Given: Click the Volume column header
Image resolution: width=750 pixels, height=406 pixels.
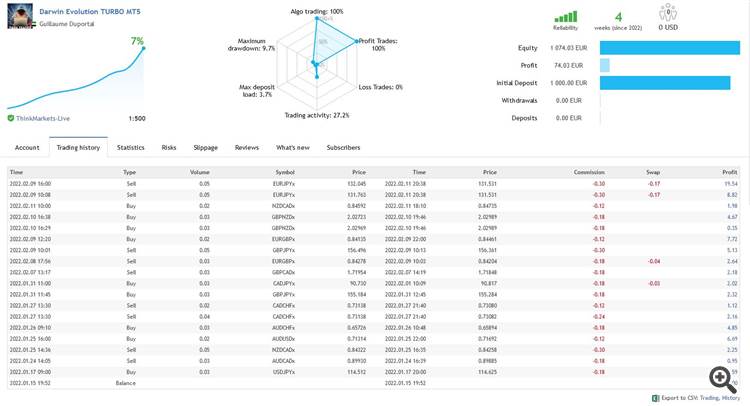Looking at the screenshot, I should click(x=200, y=172).
